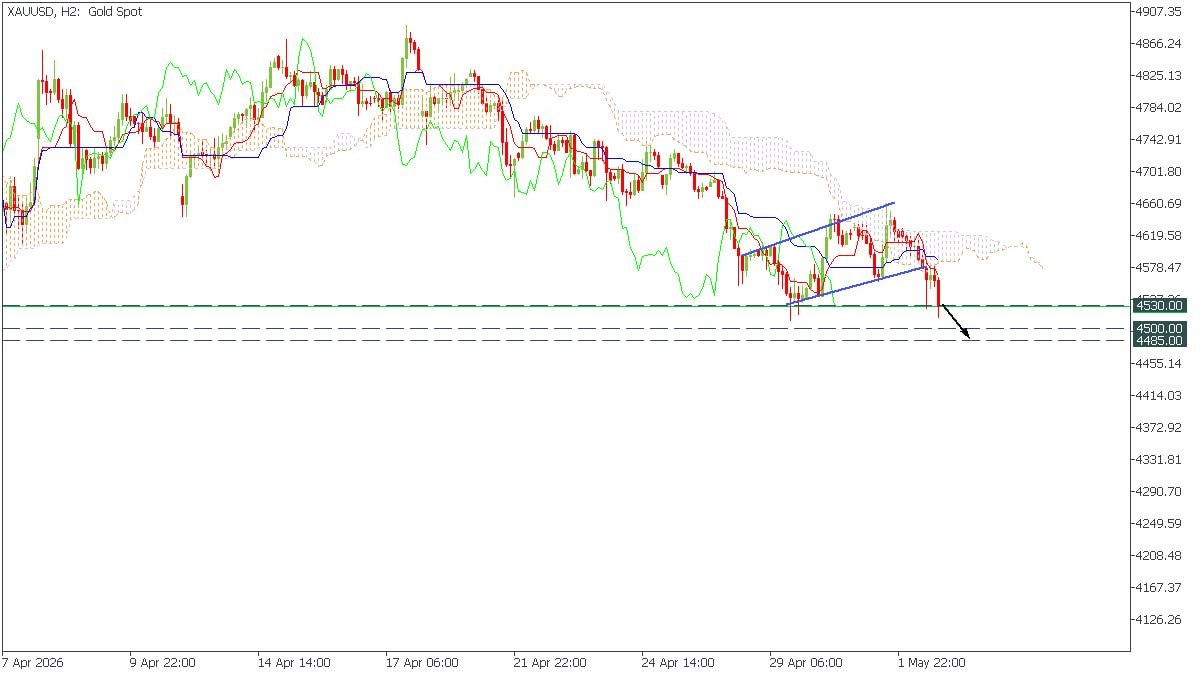This screenshot has width=1200, height=675.
Task: Select the upper blue channel trendline
Action: click(x=818, y=229)
